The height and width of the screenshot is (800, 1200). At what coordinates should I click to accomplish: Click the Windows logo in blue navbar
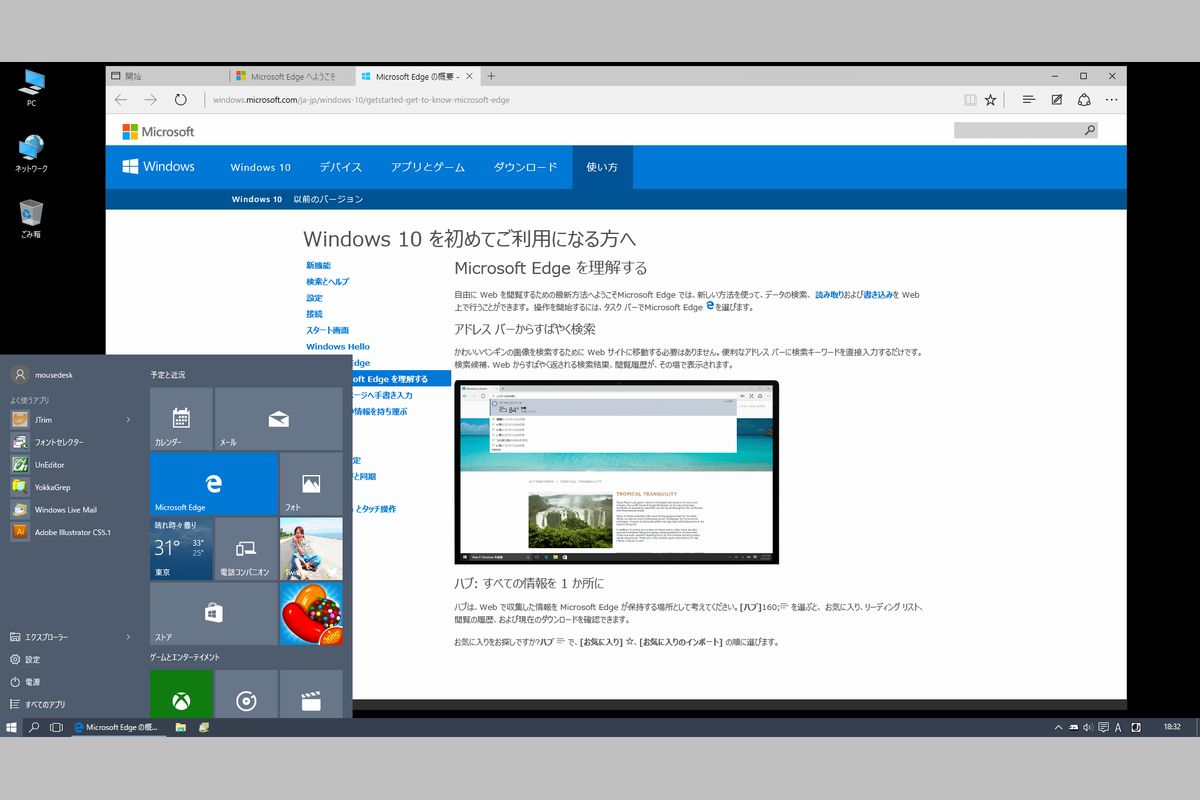[158, 167]
